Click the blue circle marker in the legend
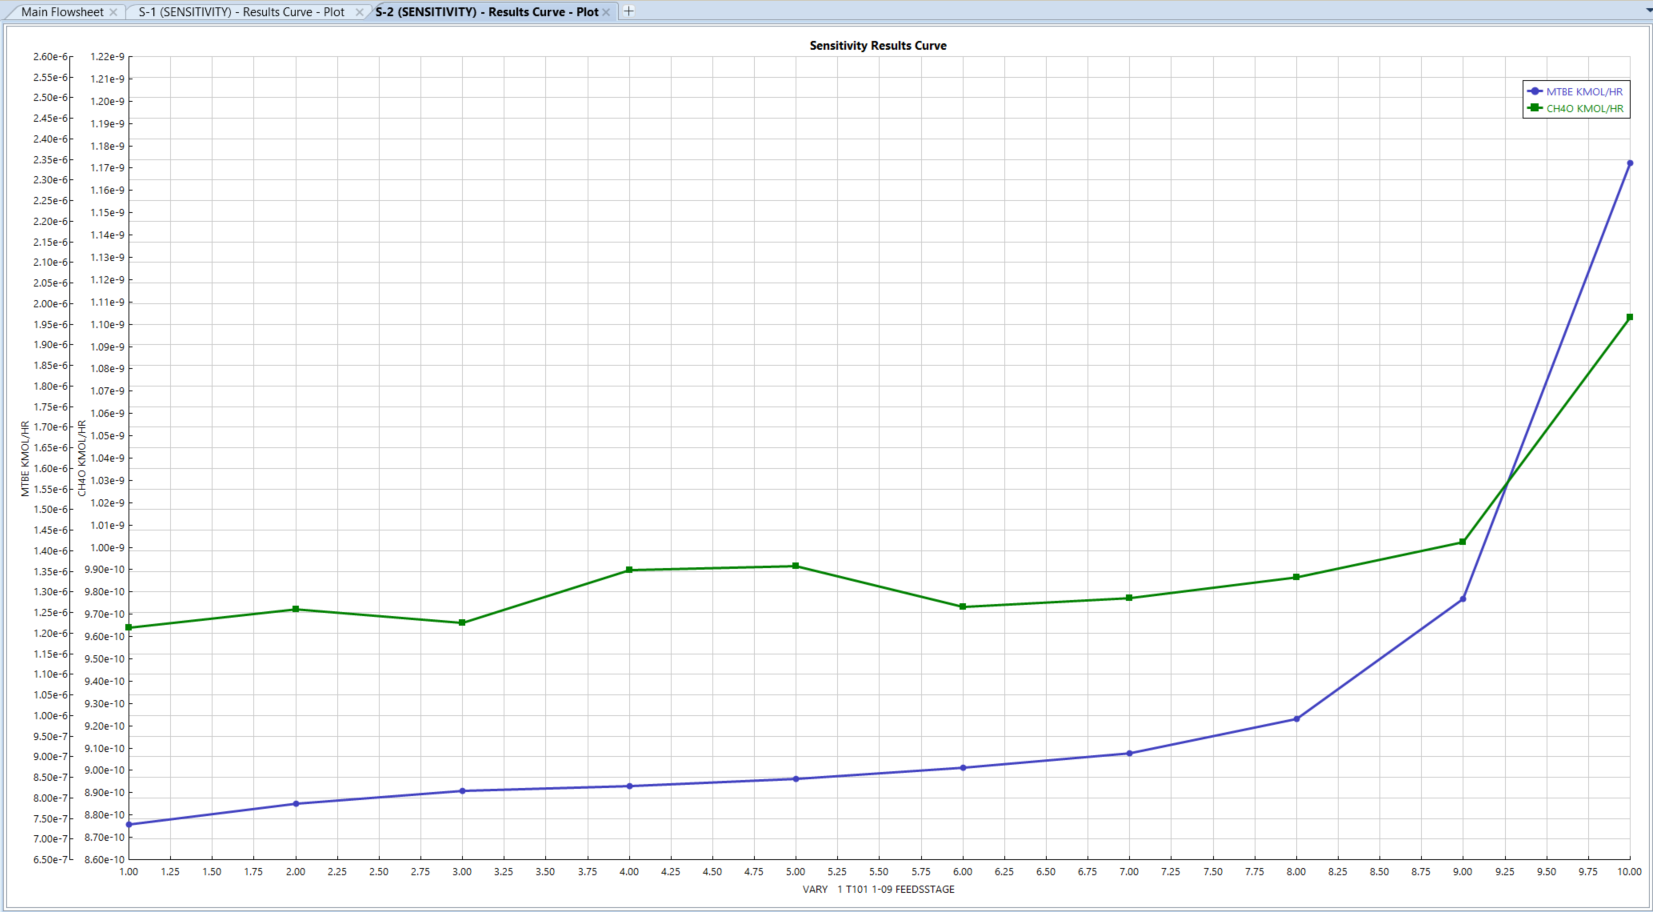 pos(1535,91)
